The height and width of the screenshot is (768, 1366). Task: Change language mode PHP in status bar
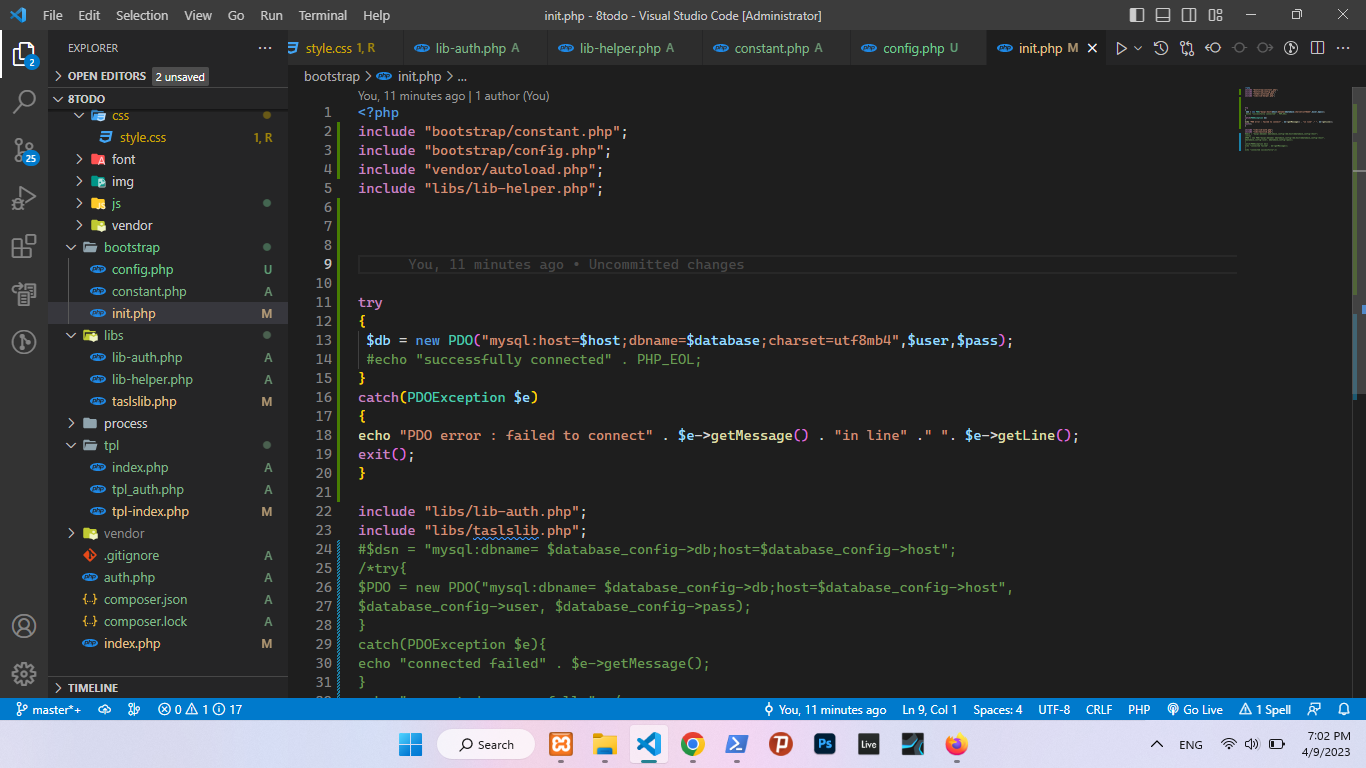[x=1139, y=709]
